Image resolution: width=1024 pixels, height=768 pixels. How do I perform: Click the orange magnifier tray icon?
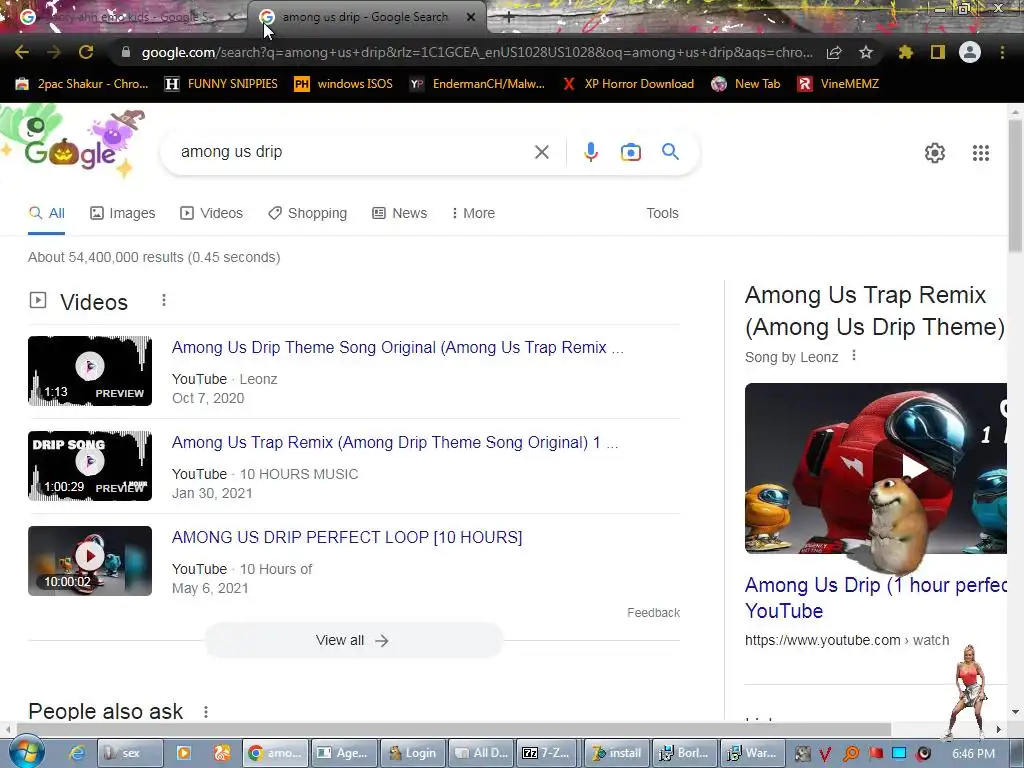(x=850, y=754)
